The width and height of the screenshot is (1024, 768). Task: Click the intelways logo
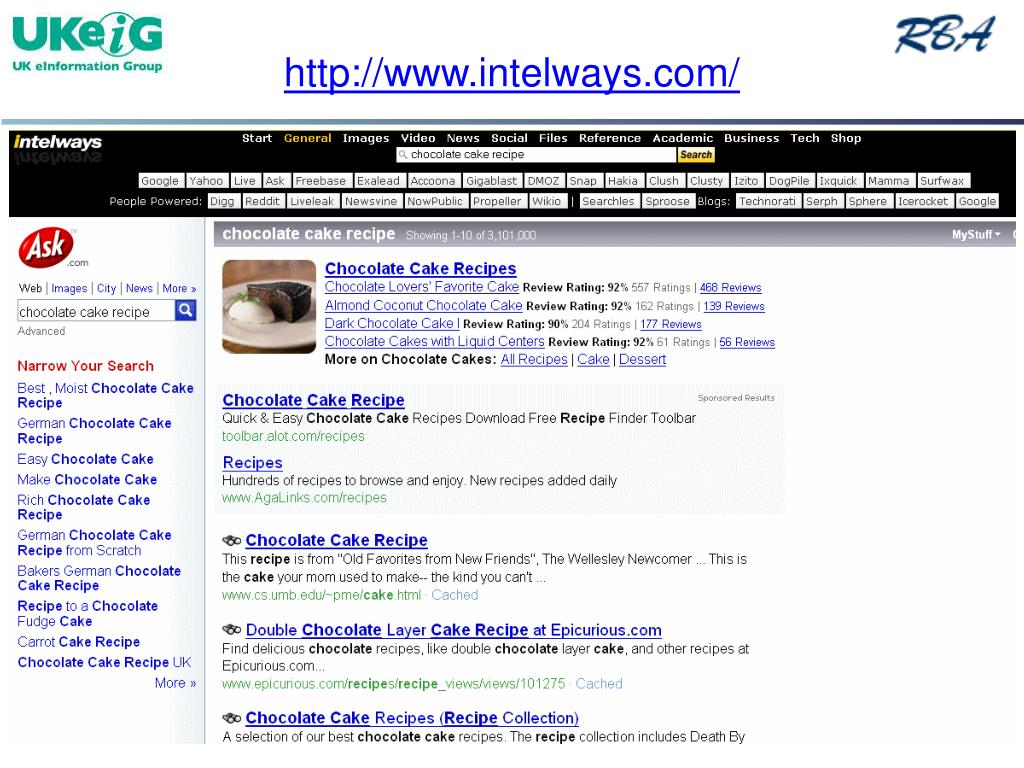tap(57, 142)
